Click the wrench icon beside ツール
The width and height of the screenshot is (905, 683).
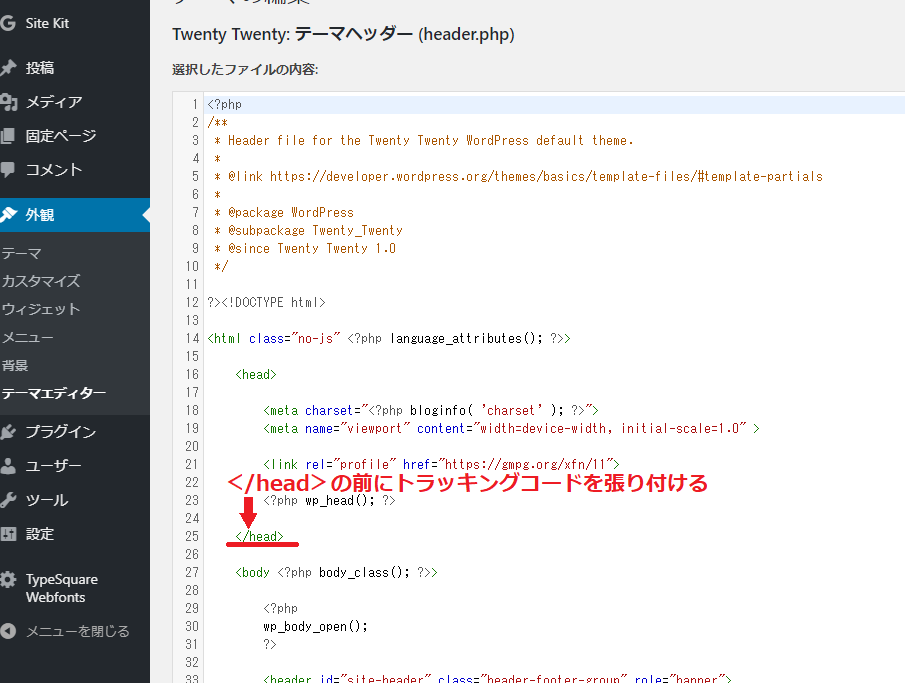pos(8,500)
